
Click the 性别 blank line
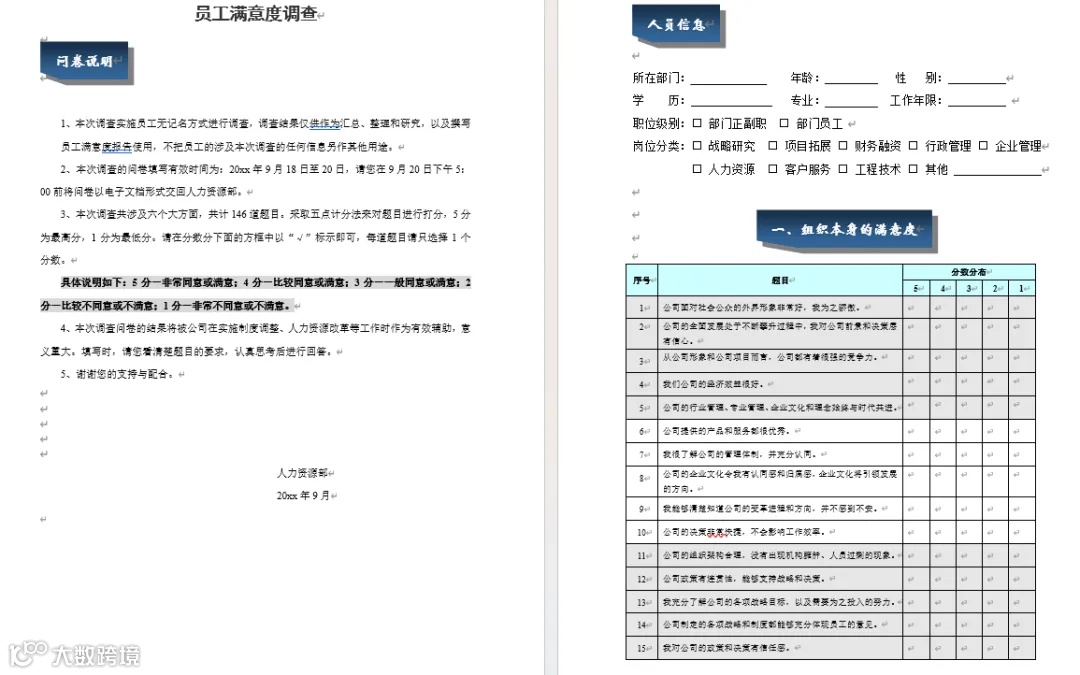pos(977,79)
